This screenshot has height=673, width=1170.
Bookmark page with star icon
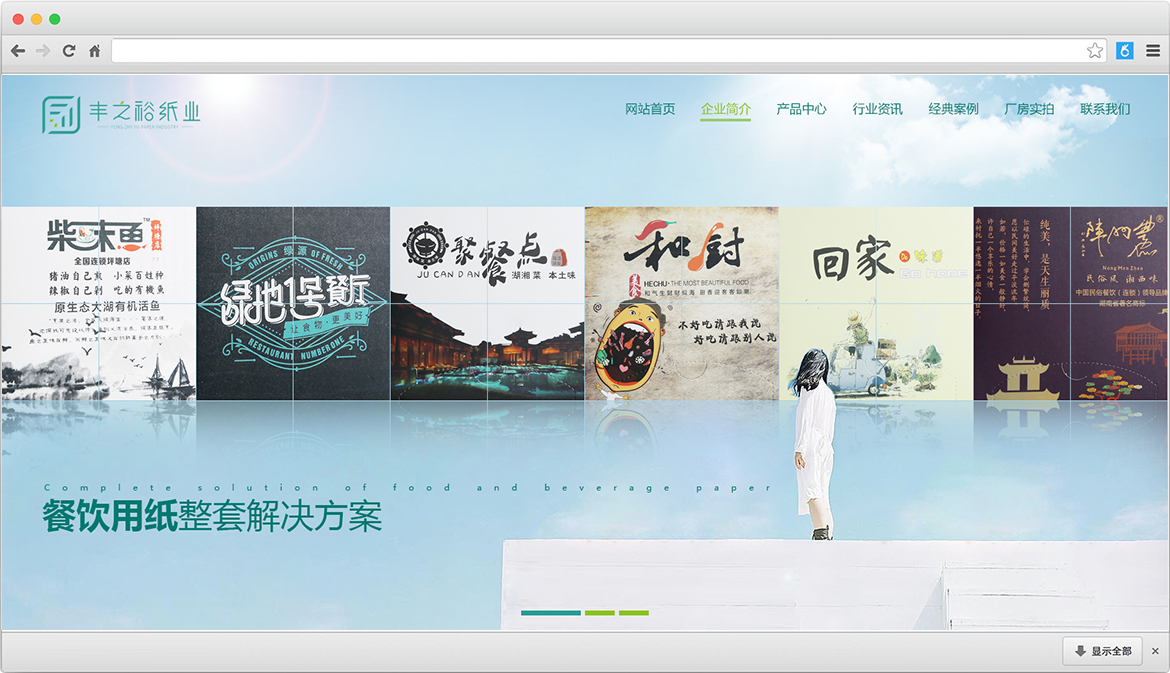point(1095,51)
